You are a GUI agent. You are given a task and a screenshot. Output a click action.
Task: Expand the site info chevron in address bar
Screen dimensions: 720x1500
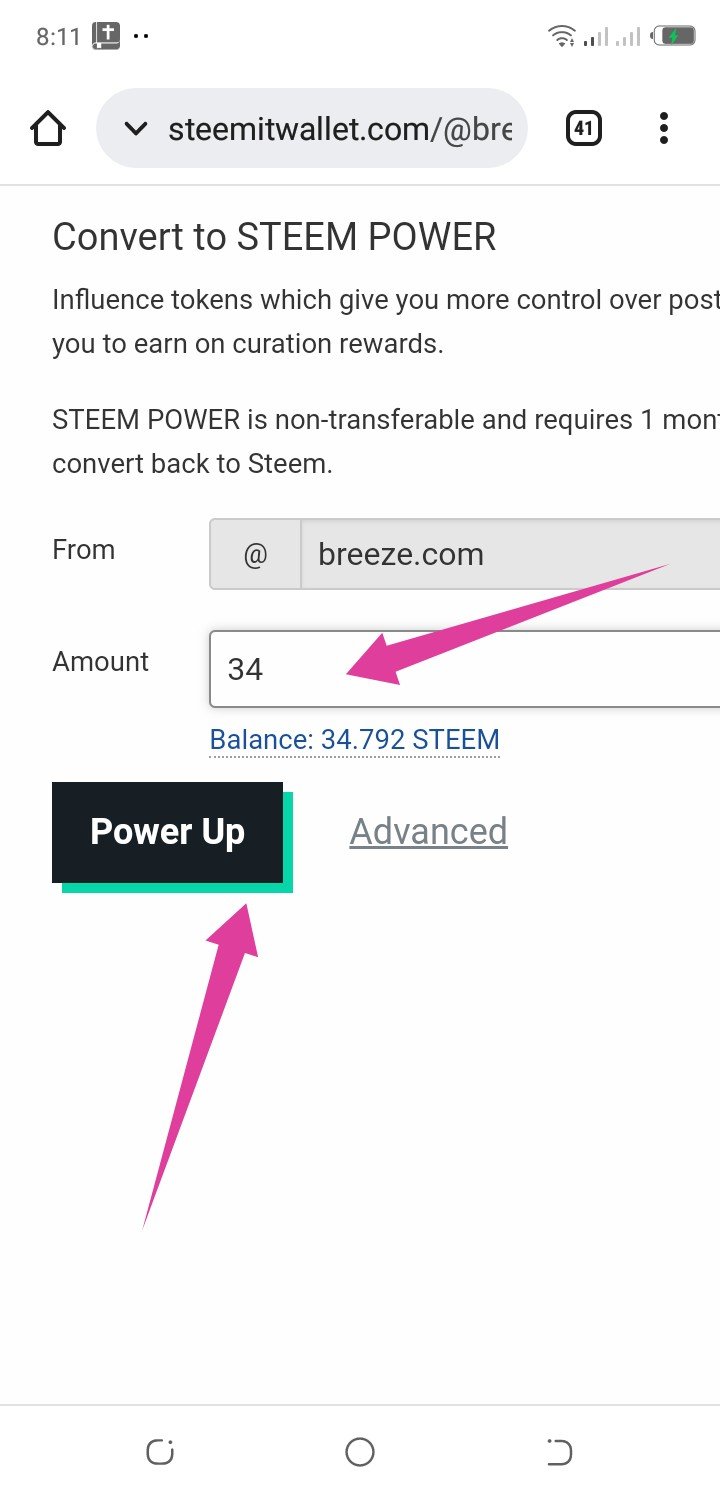click(x=135, y=128)
